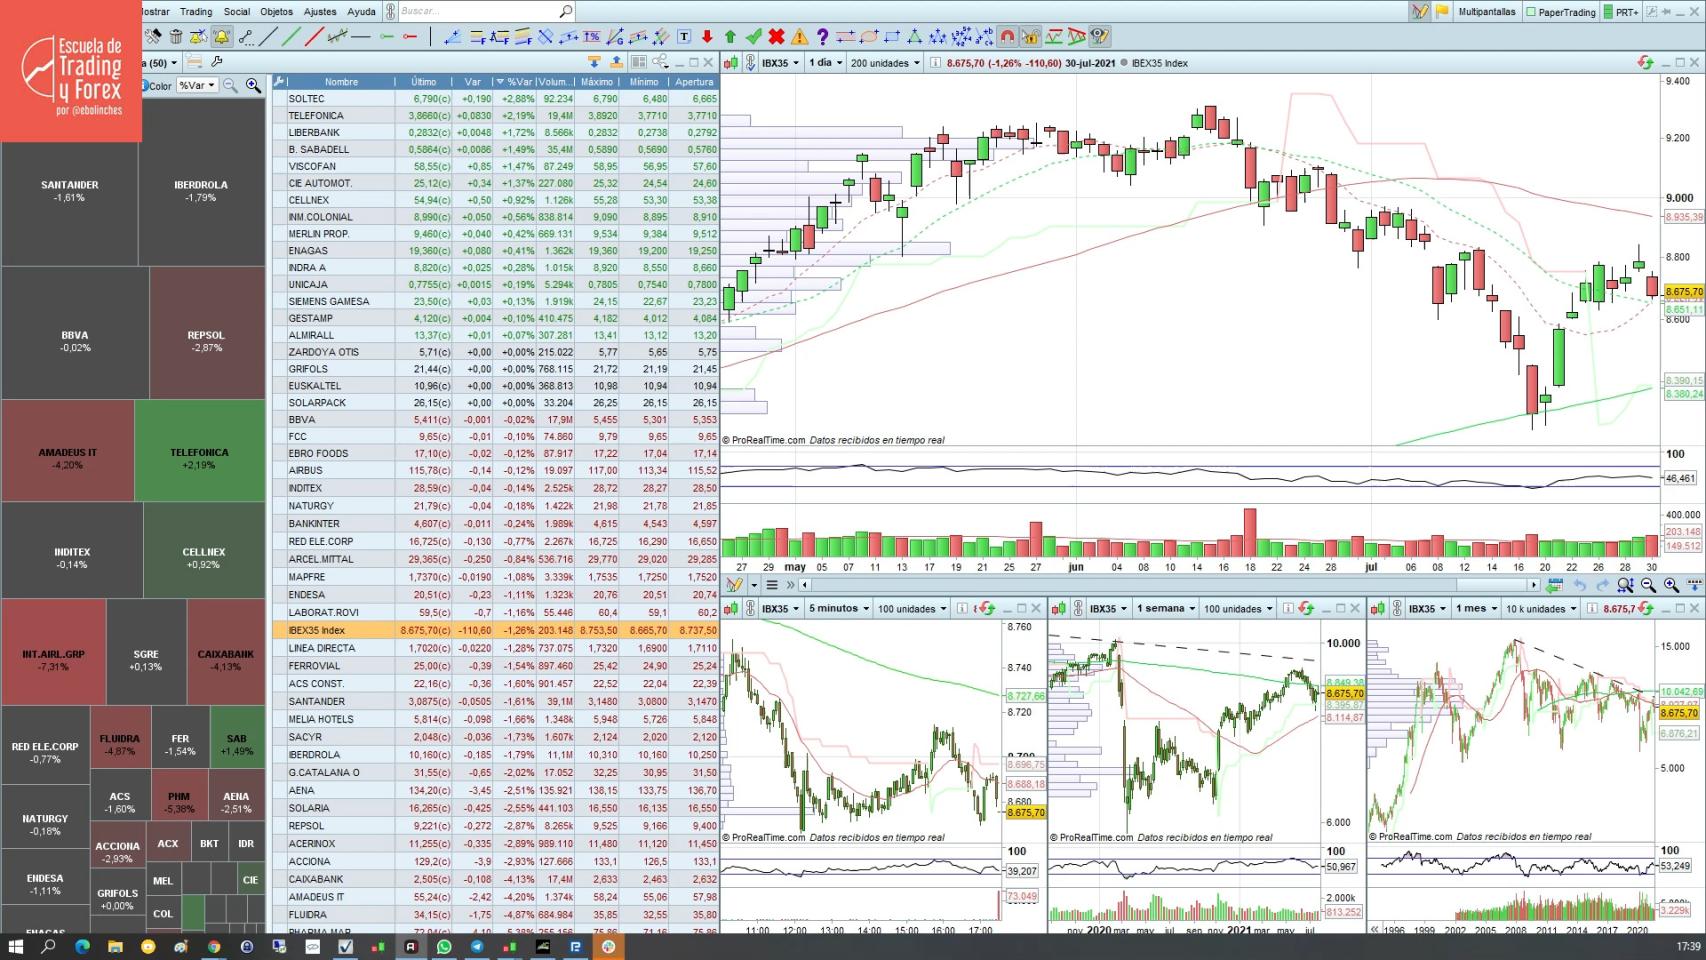Image resolution: width=1706 pixels, height=960 pixels.
Task: Open the Objetos menu
Action: (277, 12)
